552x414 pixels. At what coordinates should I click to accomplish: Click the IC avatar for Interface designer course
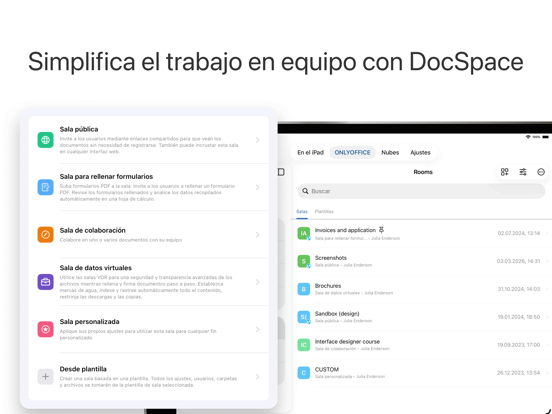[303, 345]
